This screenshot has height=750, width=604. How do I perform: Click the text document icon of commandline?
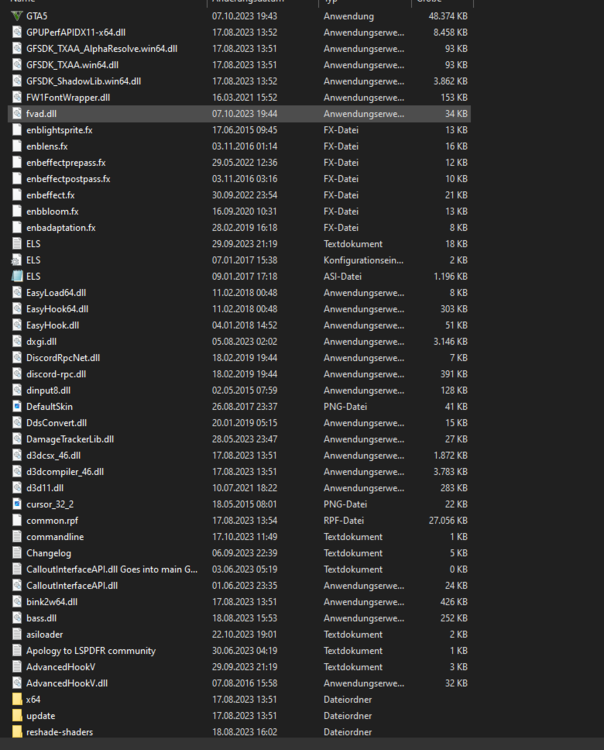coord(17,537)
